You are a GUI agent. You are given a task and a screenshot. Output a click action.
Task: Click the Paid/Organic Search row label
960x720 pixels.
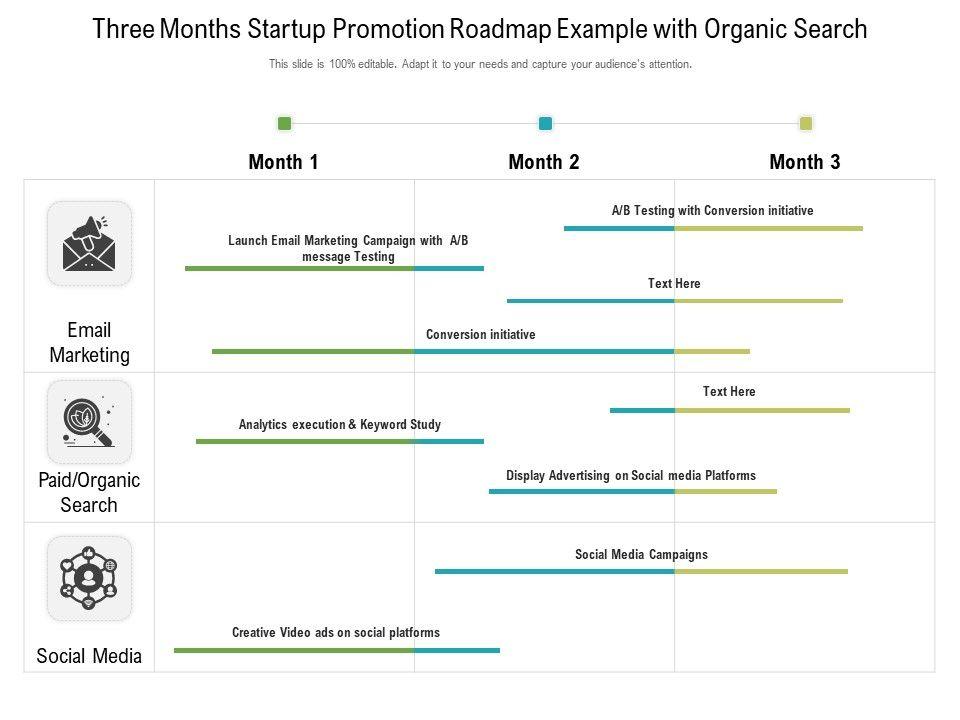89,492
